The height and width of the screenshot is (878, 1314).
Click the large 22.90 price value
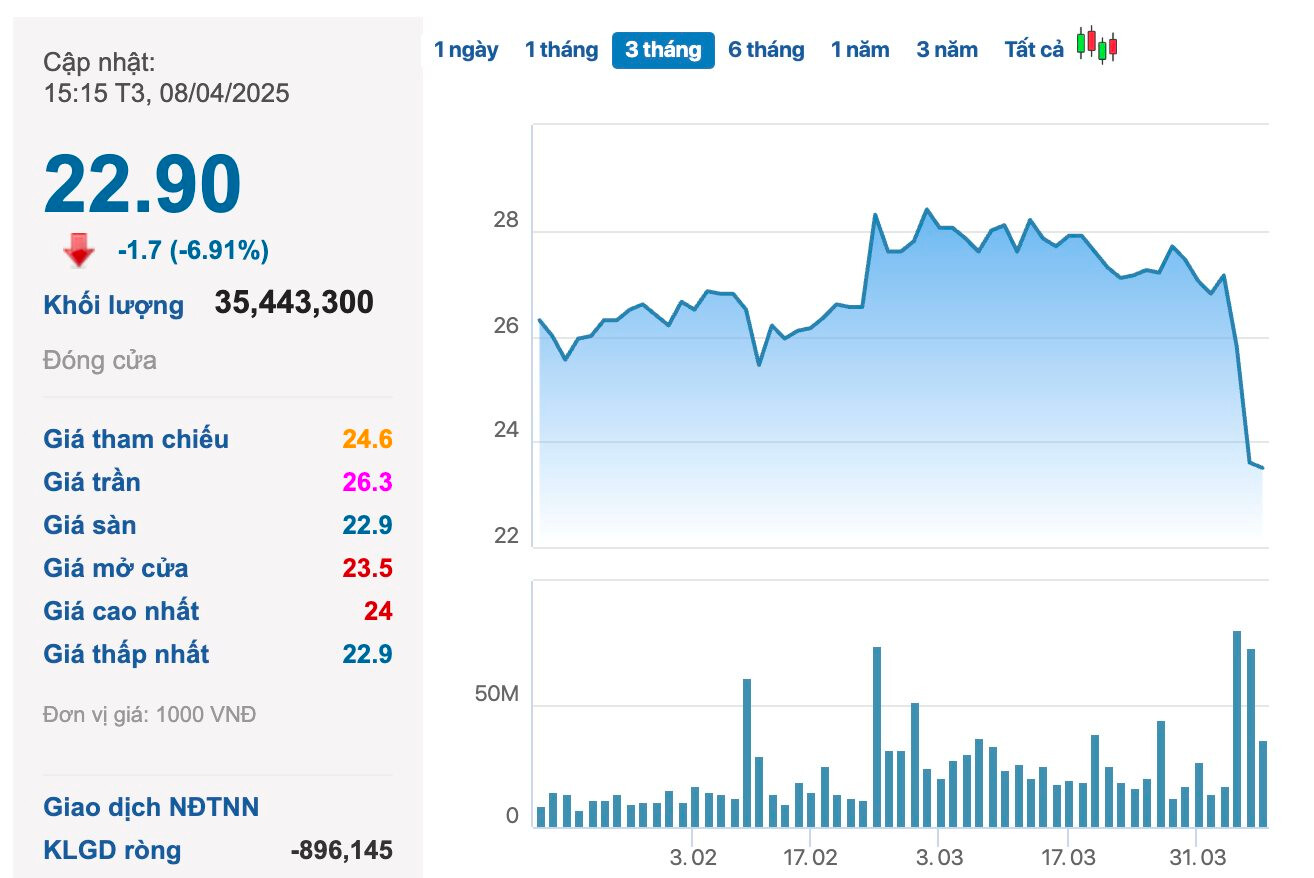[142, 184]
